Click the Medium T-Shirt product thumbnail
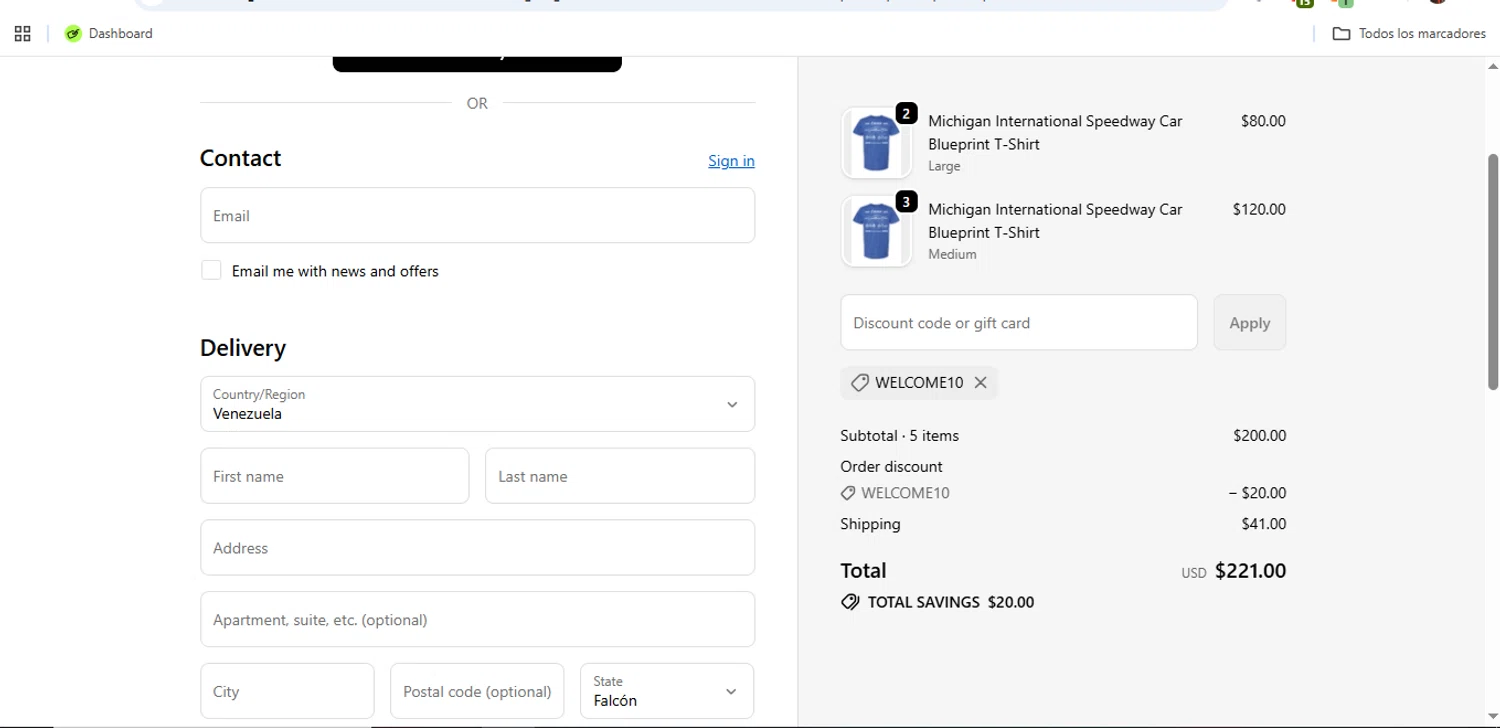Screen dimensions: 1500x728 point(877,231)
